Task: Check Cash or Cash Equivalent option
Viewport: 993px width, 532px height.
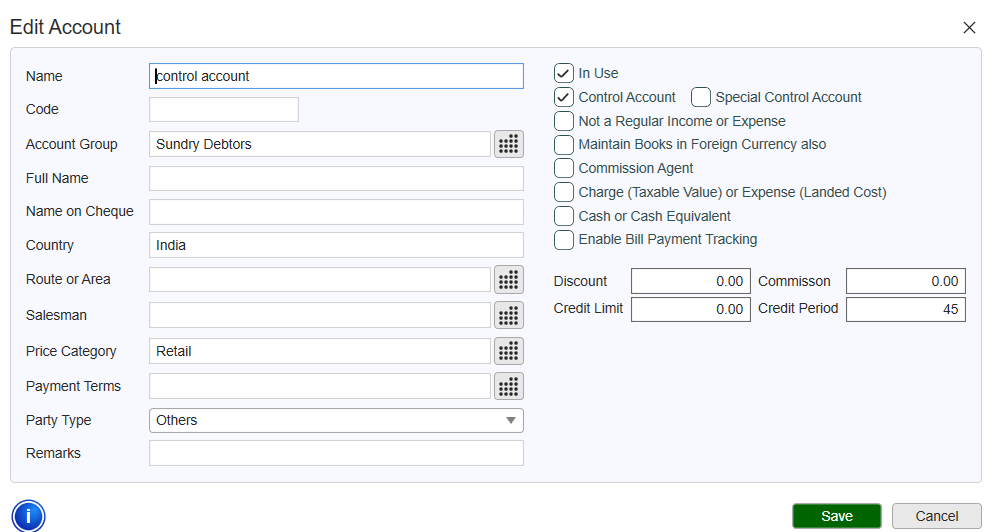Action: 564,216
